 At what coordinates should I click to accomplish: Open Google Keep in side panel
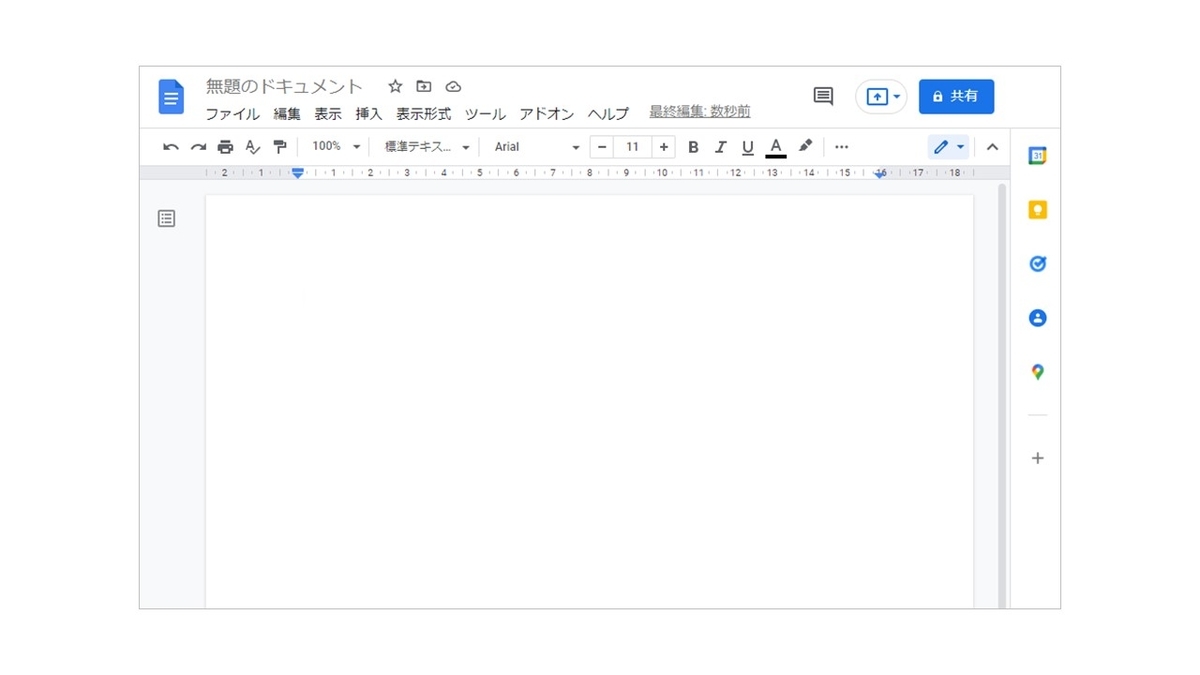tap(1038, 210)
